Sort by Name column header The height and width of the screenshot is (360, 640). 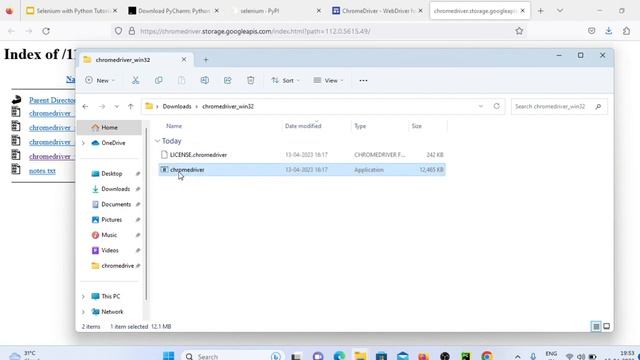(174, 126)
